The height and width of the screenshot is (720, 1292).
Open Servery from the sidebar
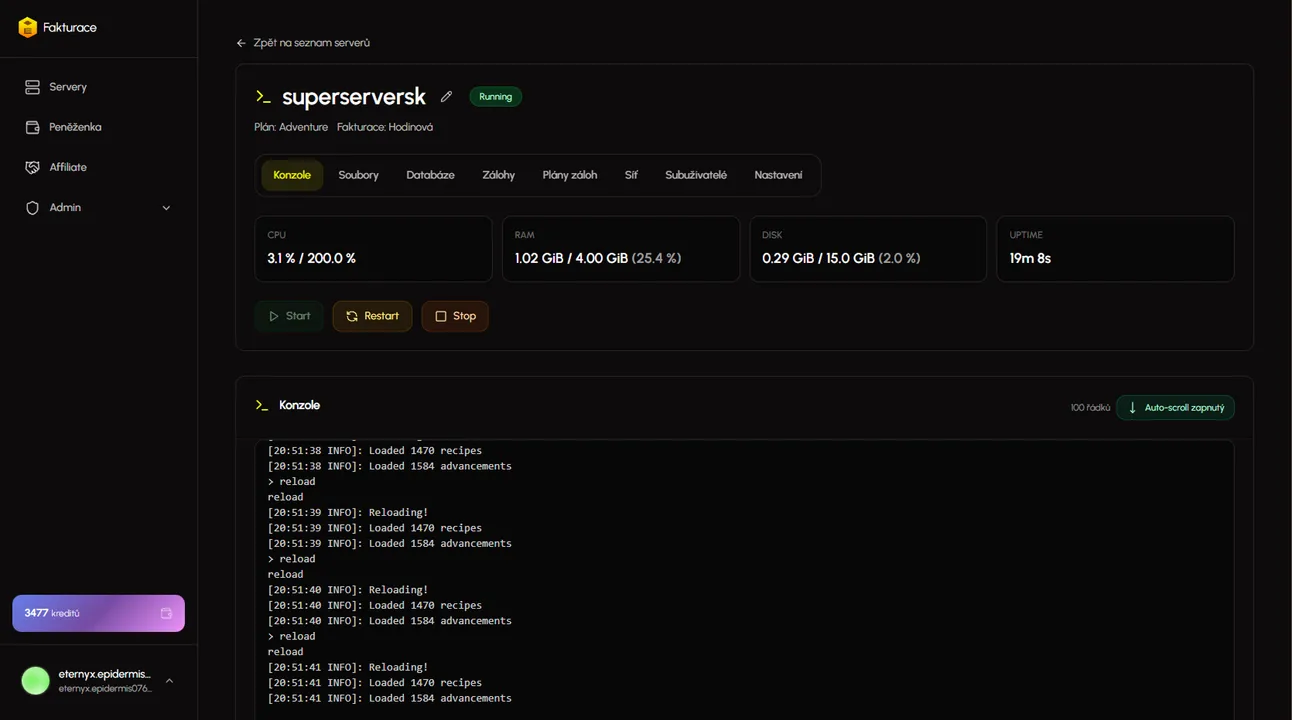tap(67, 87)
